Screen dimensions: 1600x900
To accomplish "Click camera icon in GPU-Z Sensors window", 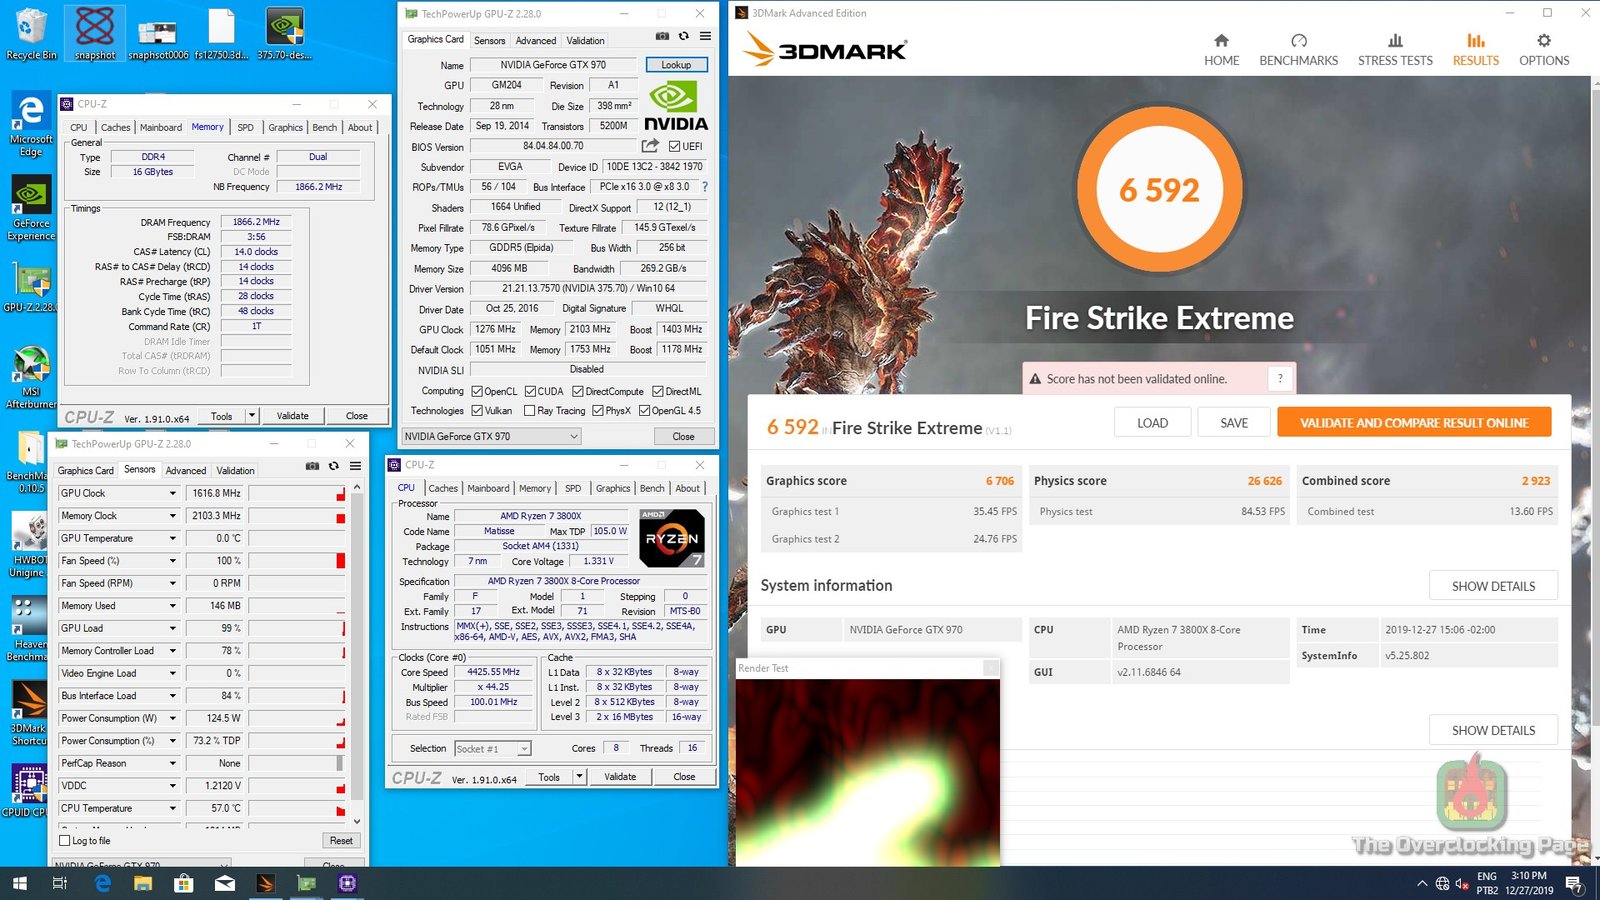I will [312, 466].
